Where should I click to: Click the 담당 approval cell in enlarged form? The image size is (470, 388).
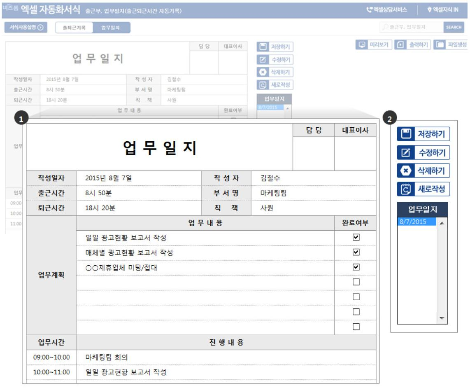tap(313, 153)
